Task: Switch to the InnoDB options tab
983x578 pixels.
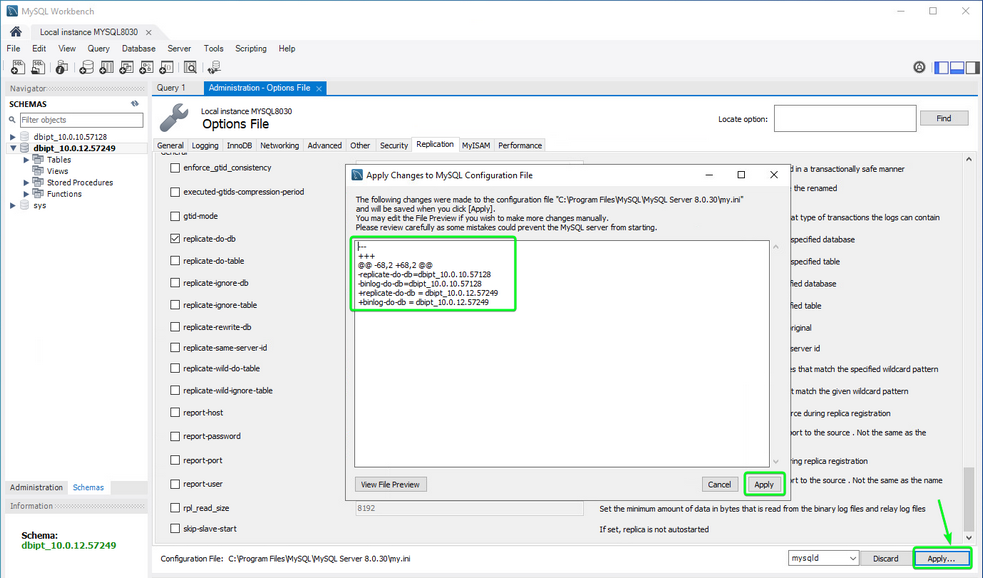Action: (x=239, y=145)
